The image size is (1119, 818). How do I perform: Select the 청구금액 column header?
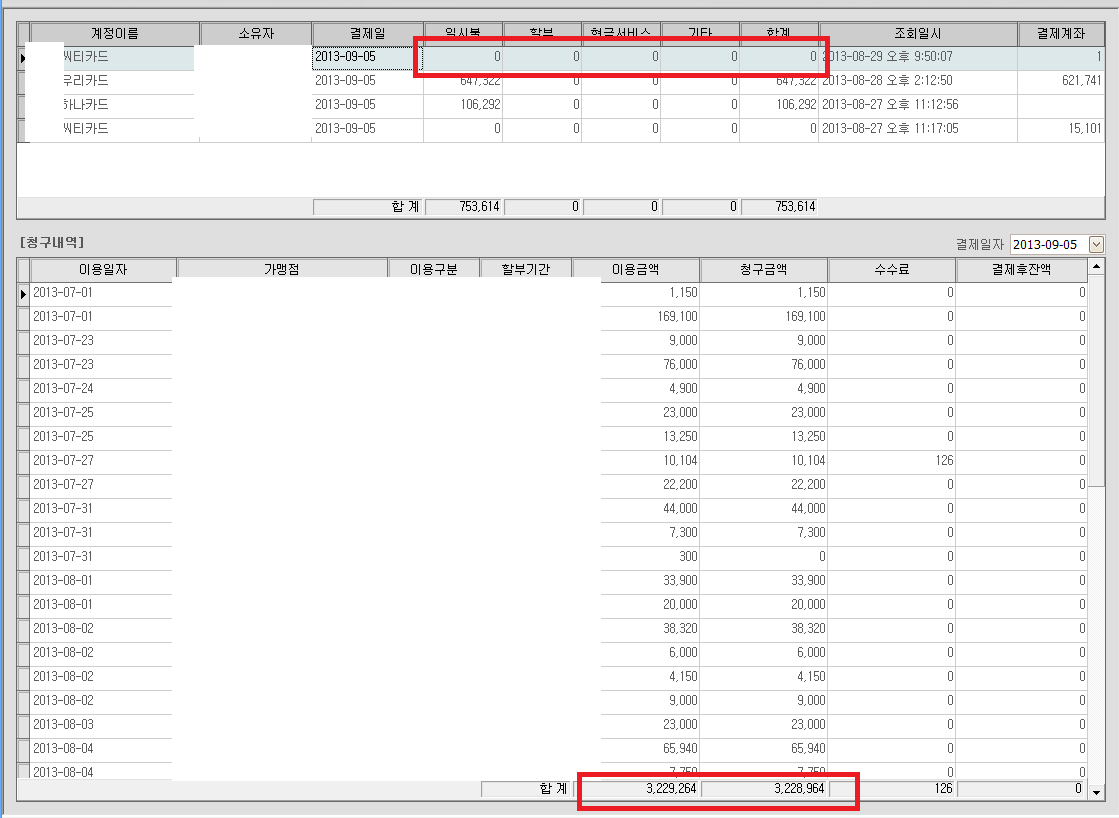[x=763, y=269]
